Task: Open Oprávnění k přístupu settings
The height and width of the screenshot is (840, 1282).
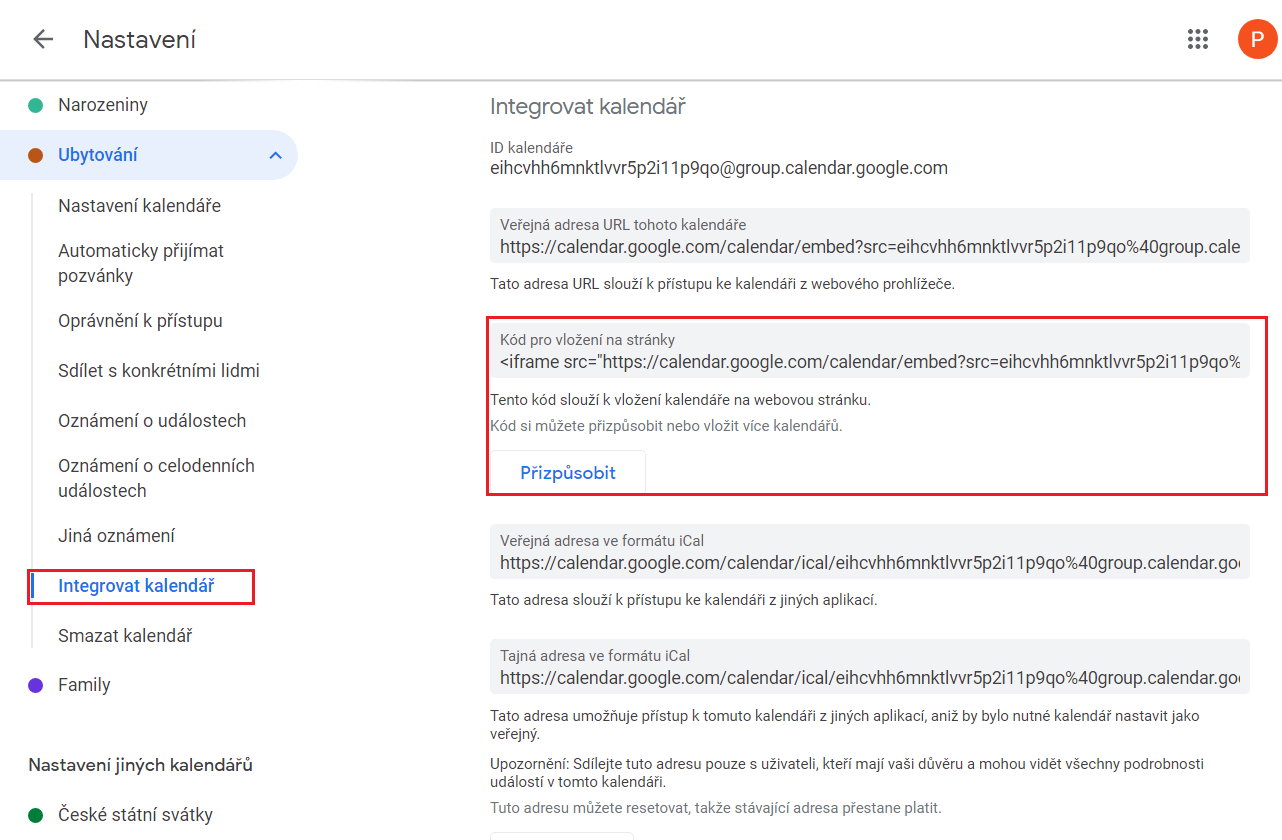Action: [x=140, y=321]
